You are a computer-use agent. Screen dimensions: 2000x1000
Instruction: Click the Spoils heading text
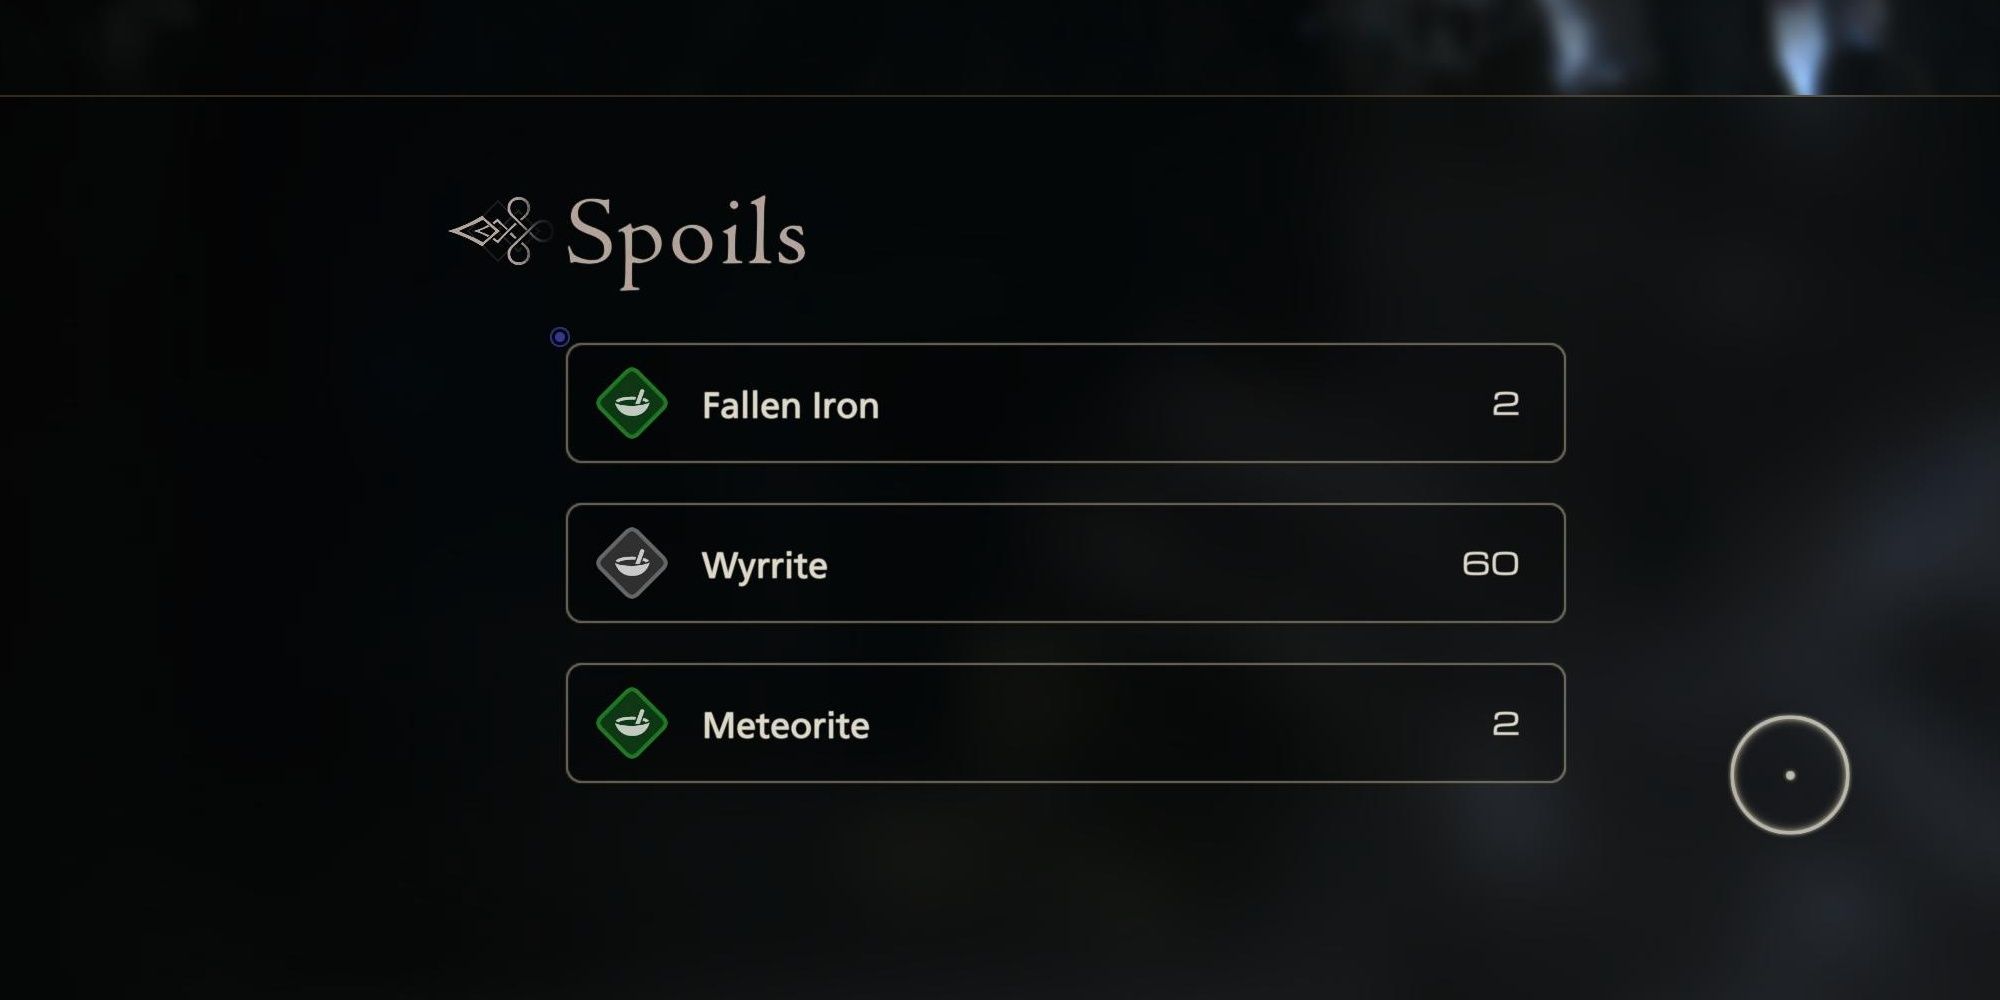pos(686,236)
